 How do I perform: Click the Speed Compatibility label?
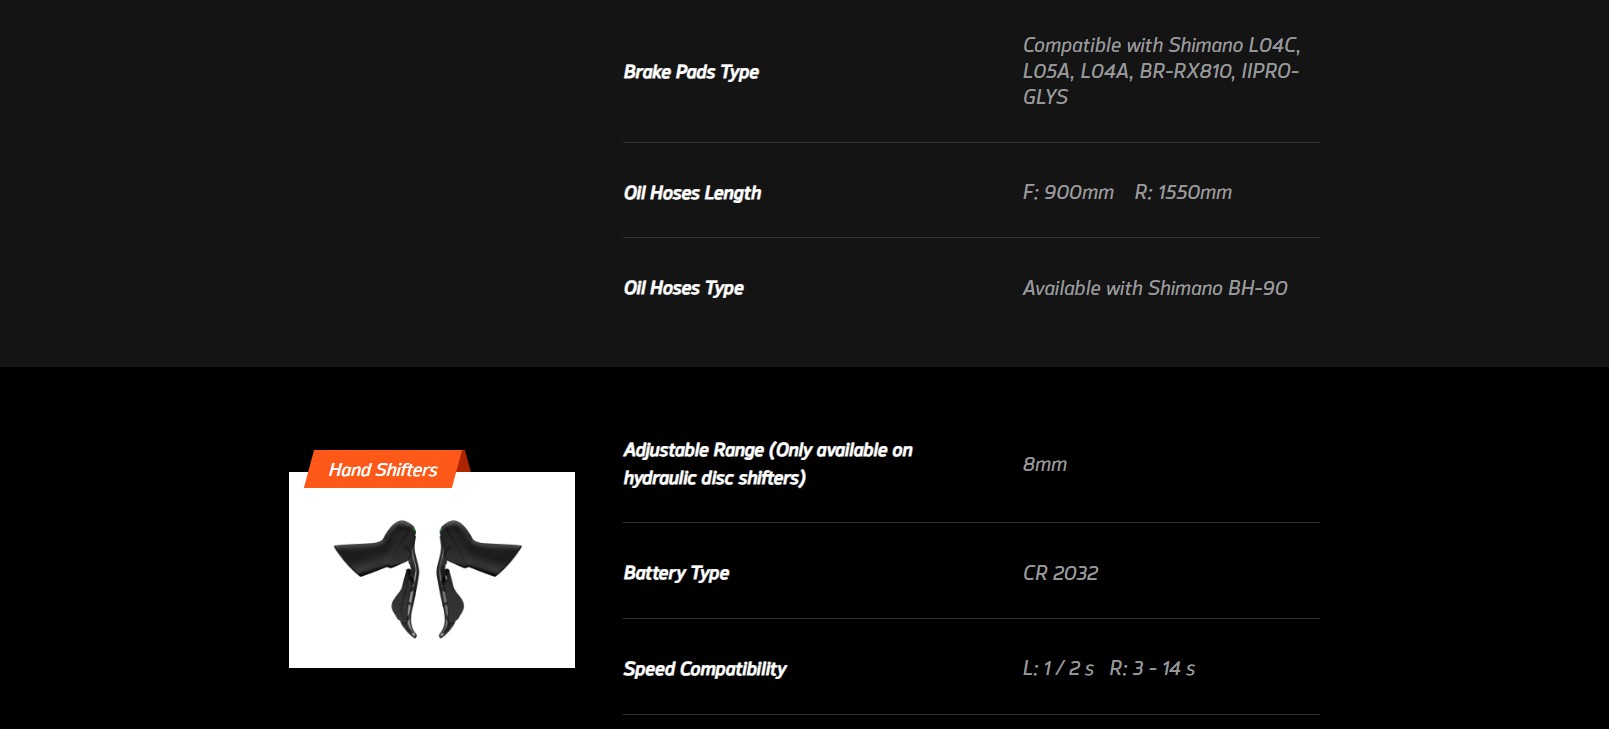[x=704, y=669]
